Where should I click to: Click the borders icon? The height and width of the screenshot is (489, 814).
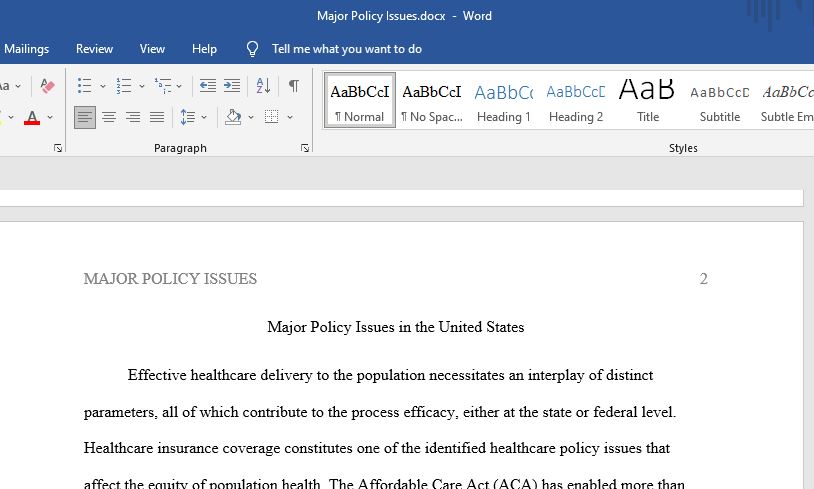coord(272,117)
